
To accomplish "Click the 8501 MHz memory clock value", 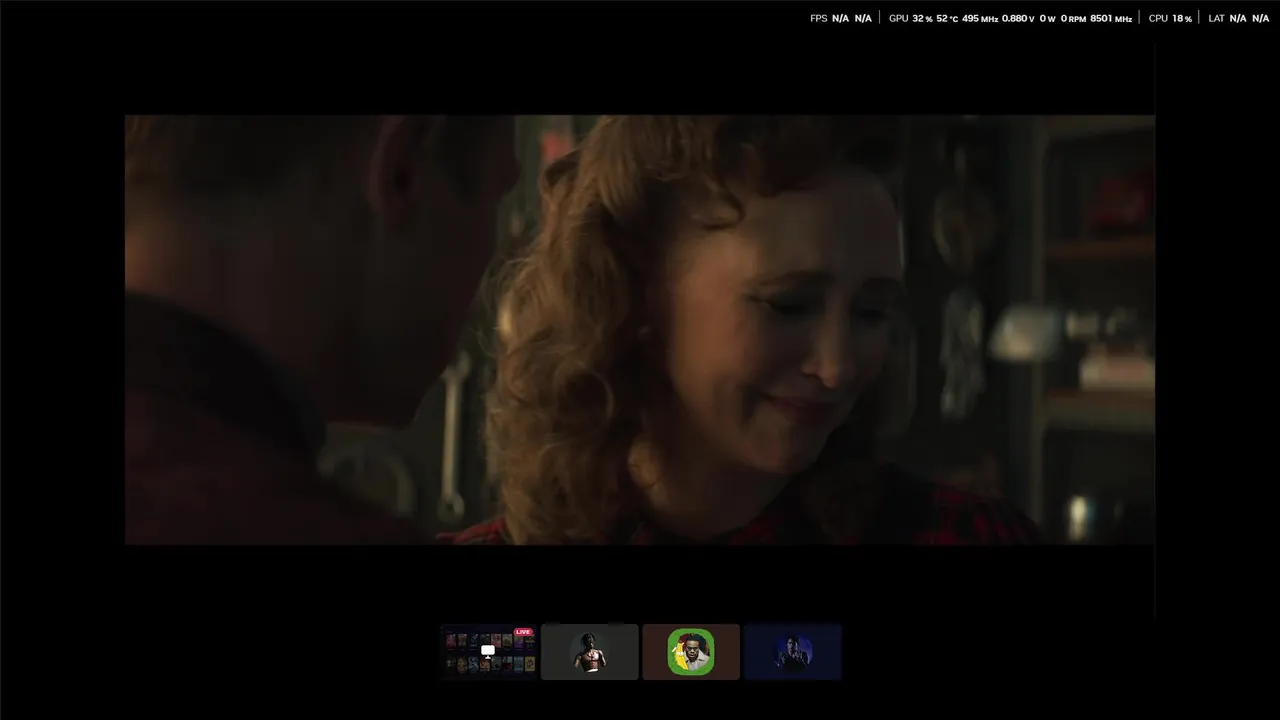I will (1111, 18).
